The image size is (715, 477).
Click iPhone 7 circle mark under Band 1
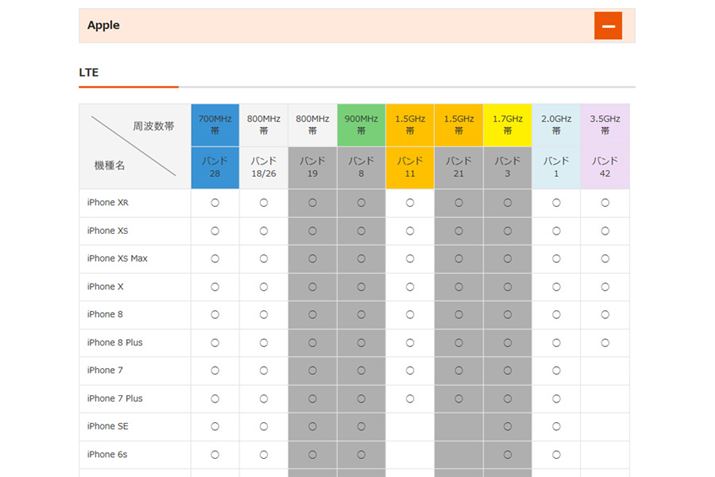pos(556,371)
